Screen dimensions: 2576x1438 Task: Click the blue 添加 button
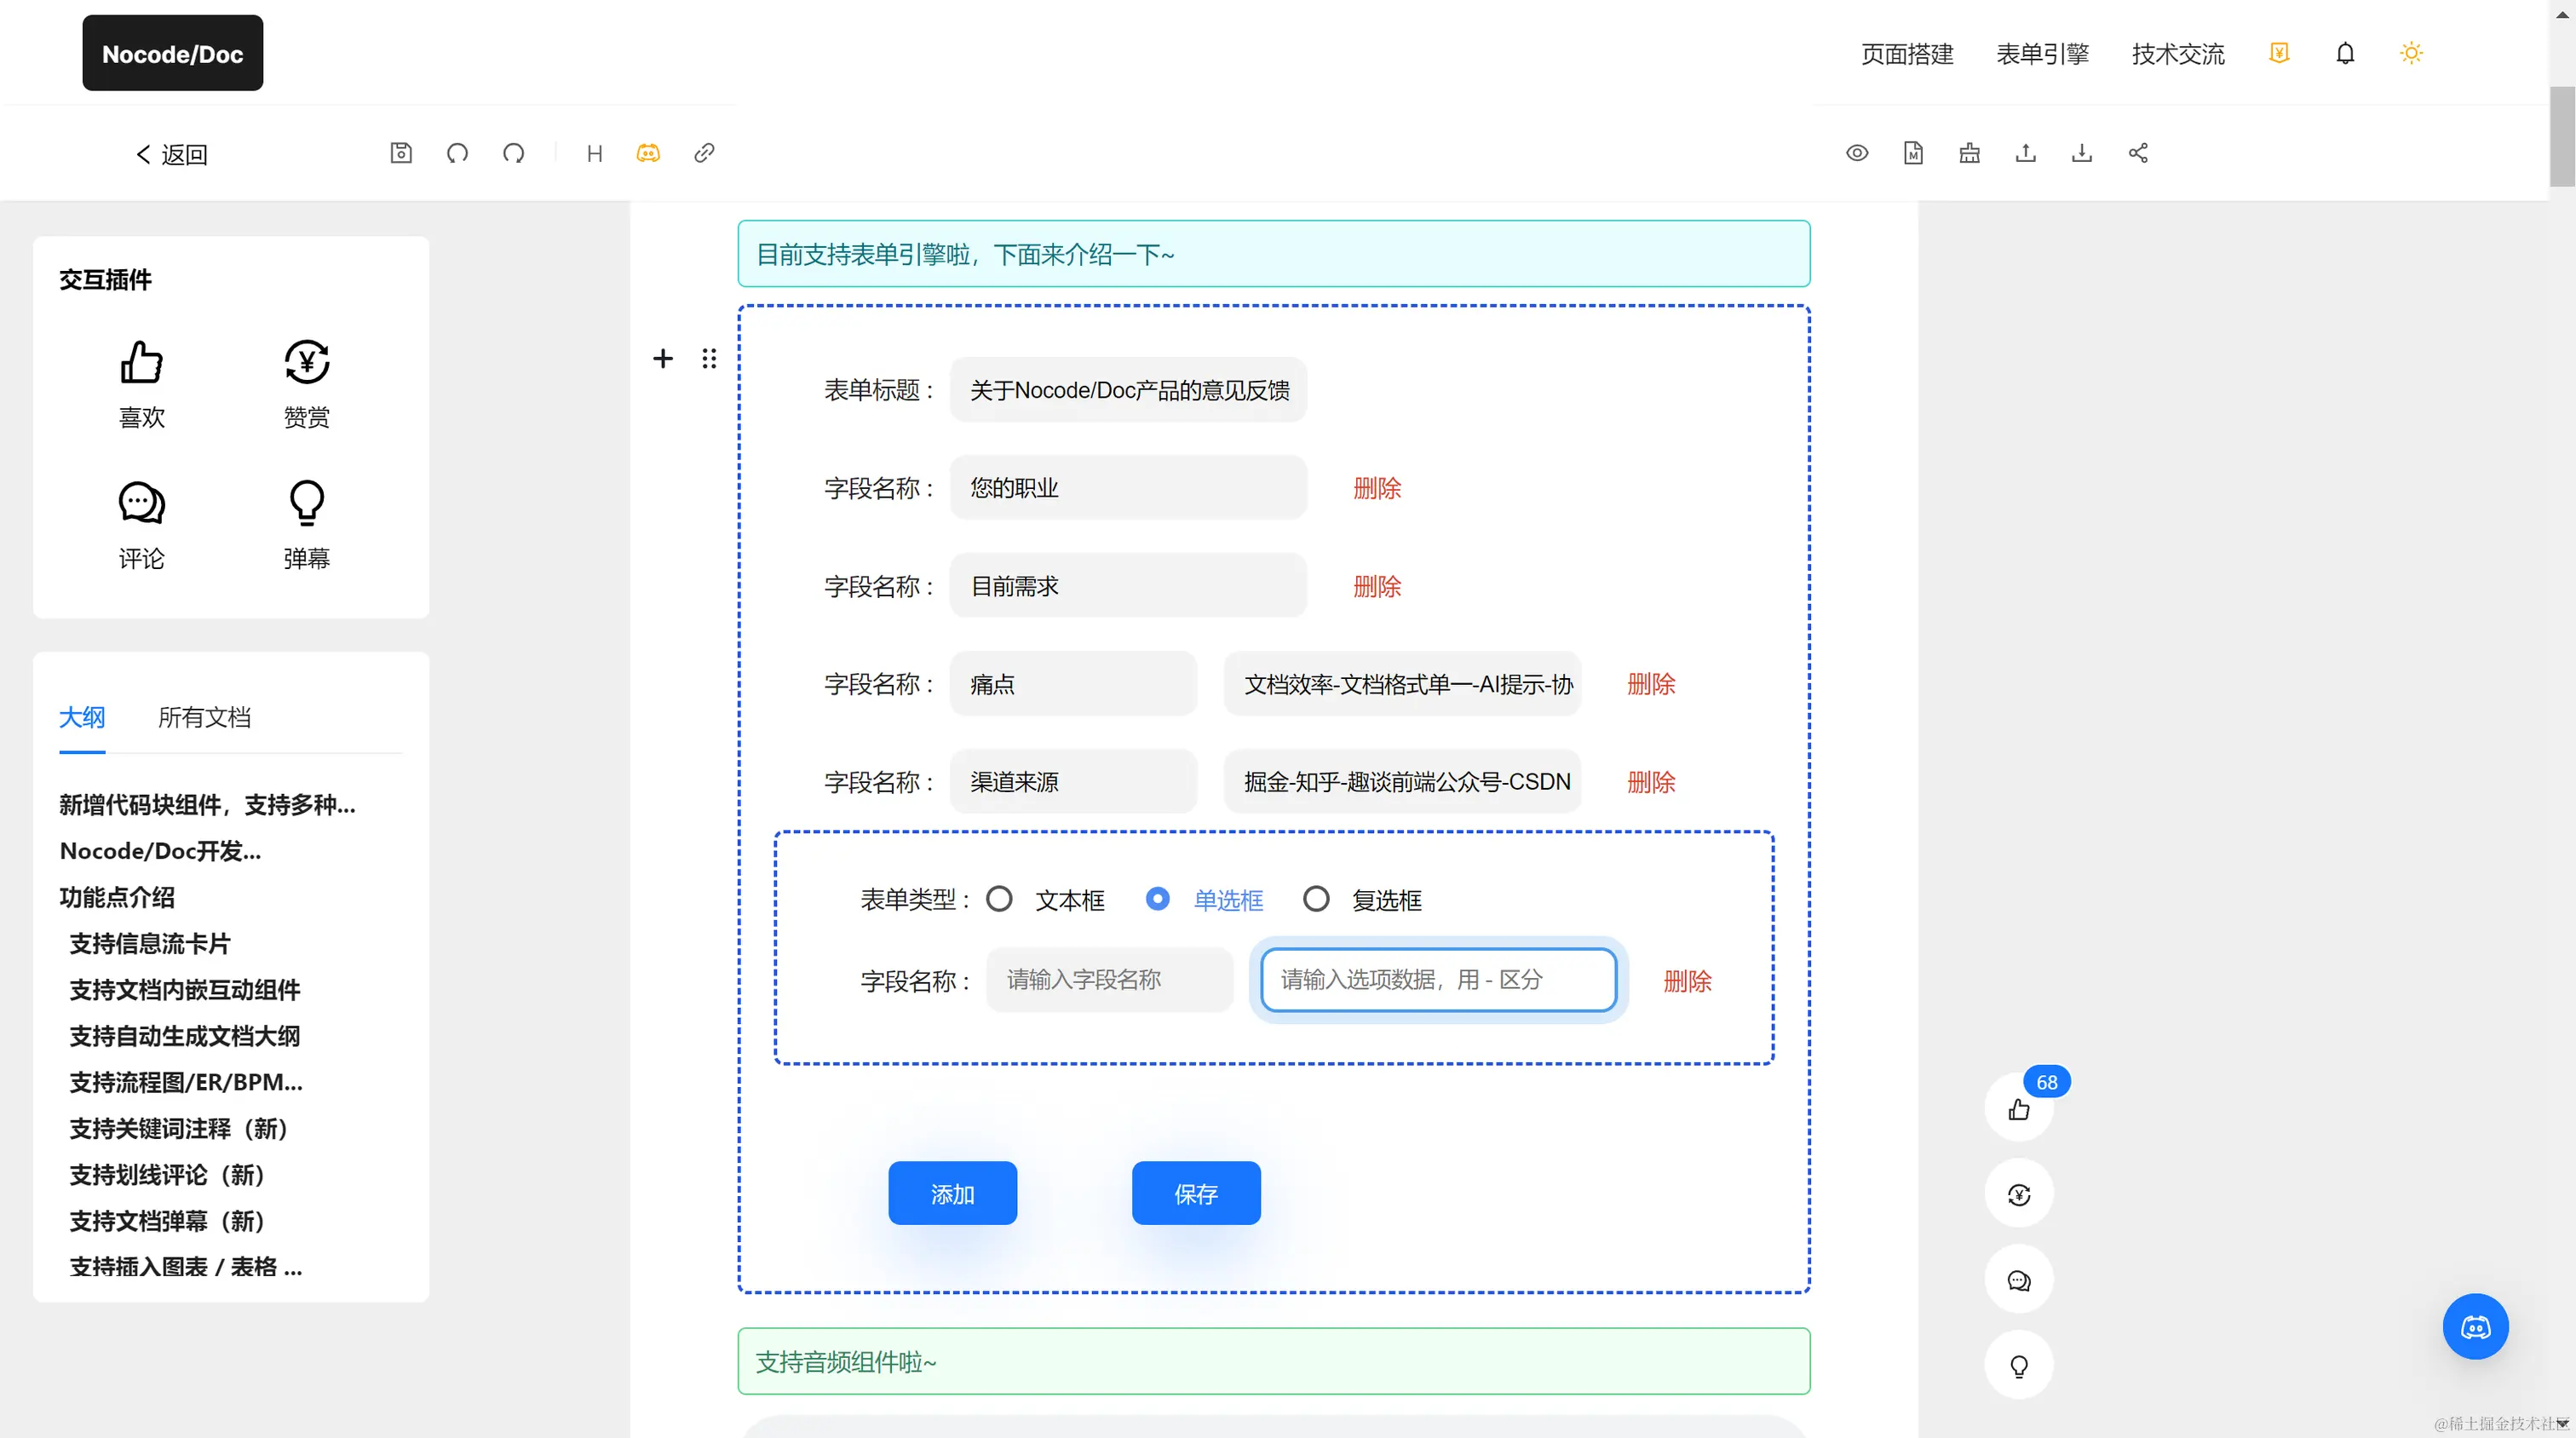[952, 1193]
